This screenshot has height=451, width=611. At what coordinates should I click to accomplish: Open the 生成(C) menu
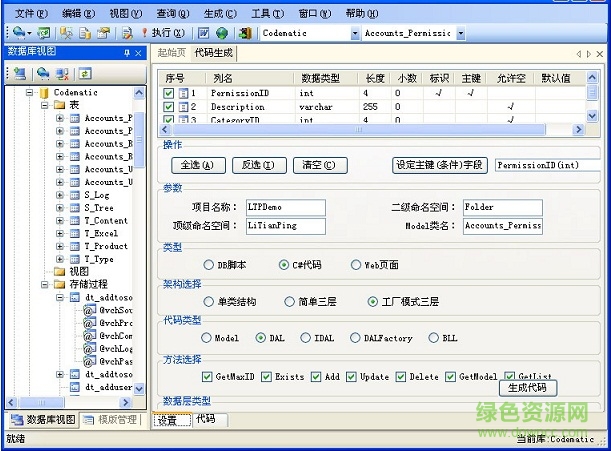(220, 14)
